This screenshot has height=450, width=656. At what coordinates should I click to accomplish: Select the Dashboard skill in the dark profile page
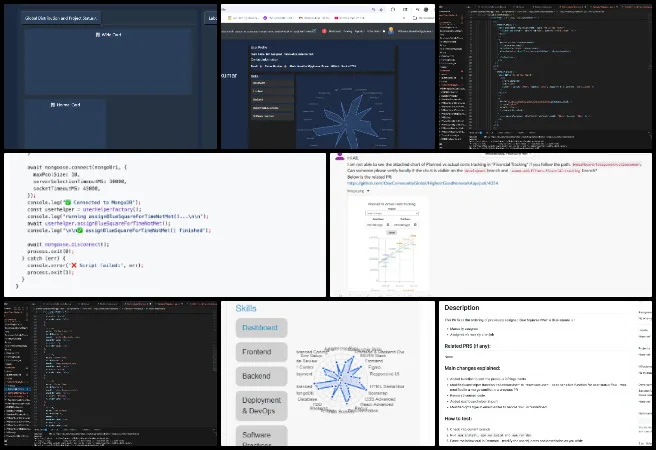[x=272, y=83]
